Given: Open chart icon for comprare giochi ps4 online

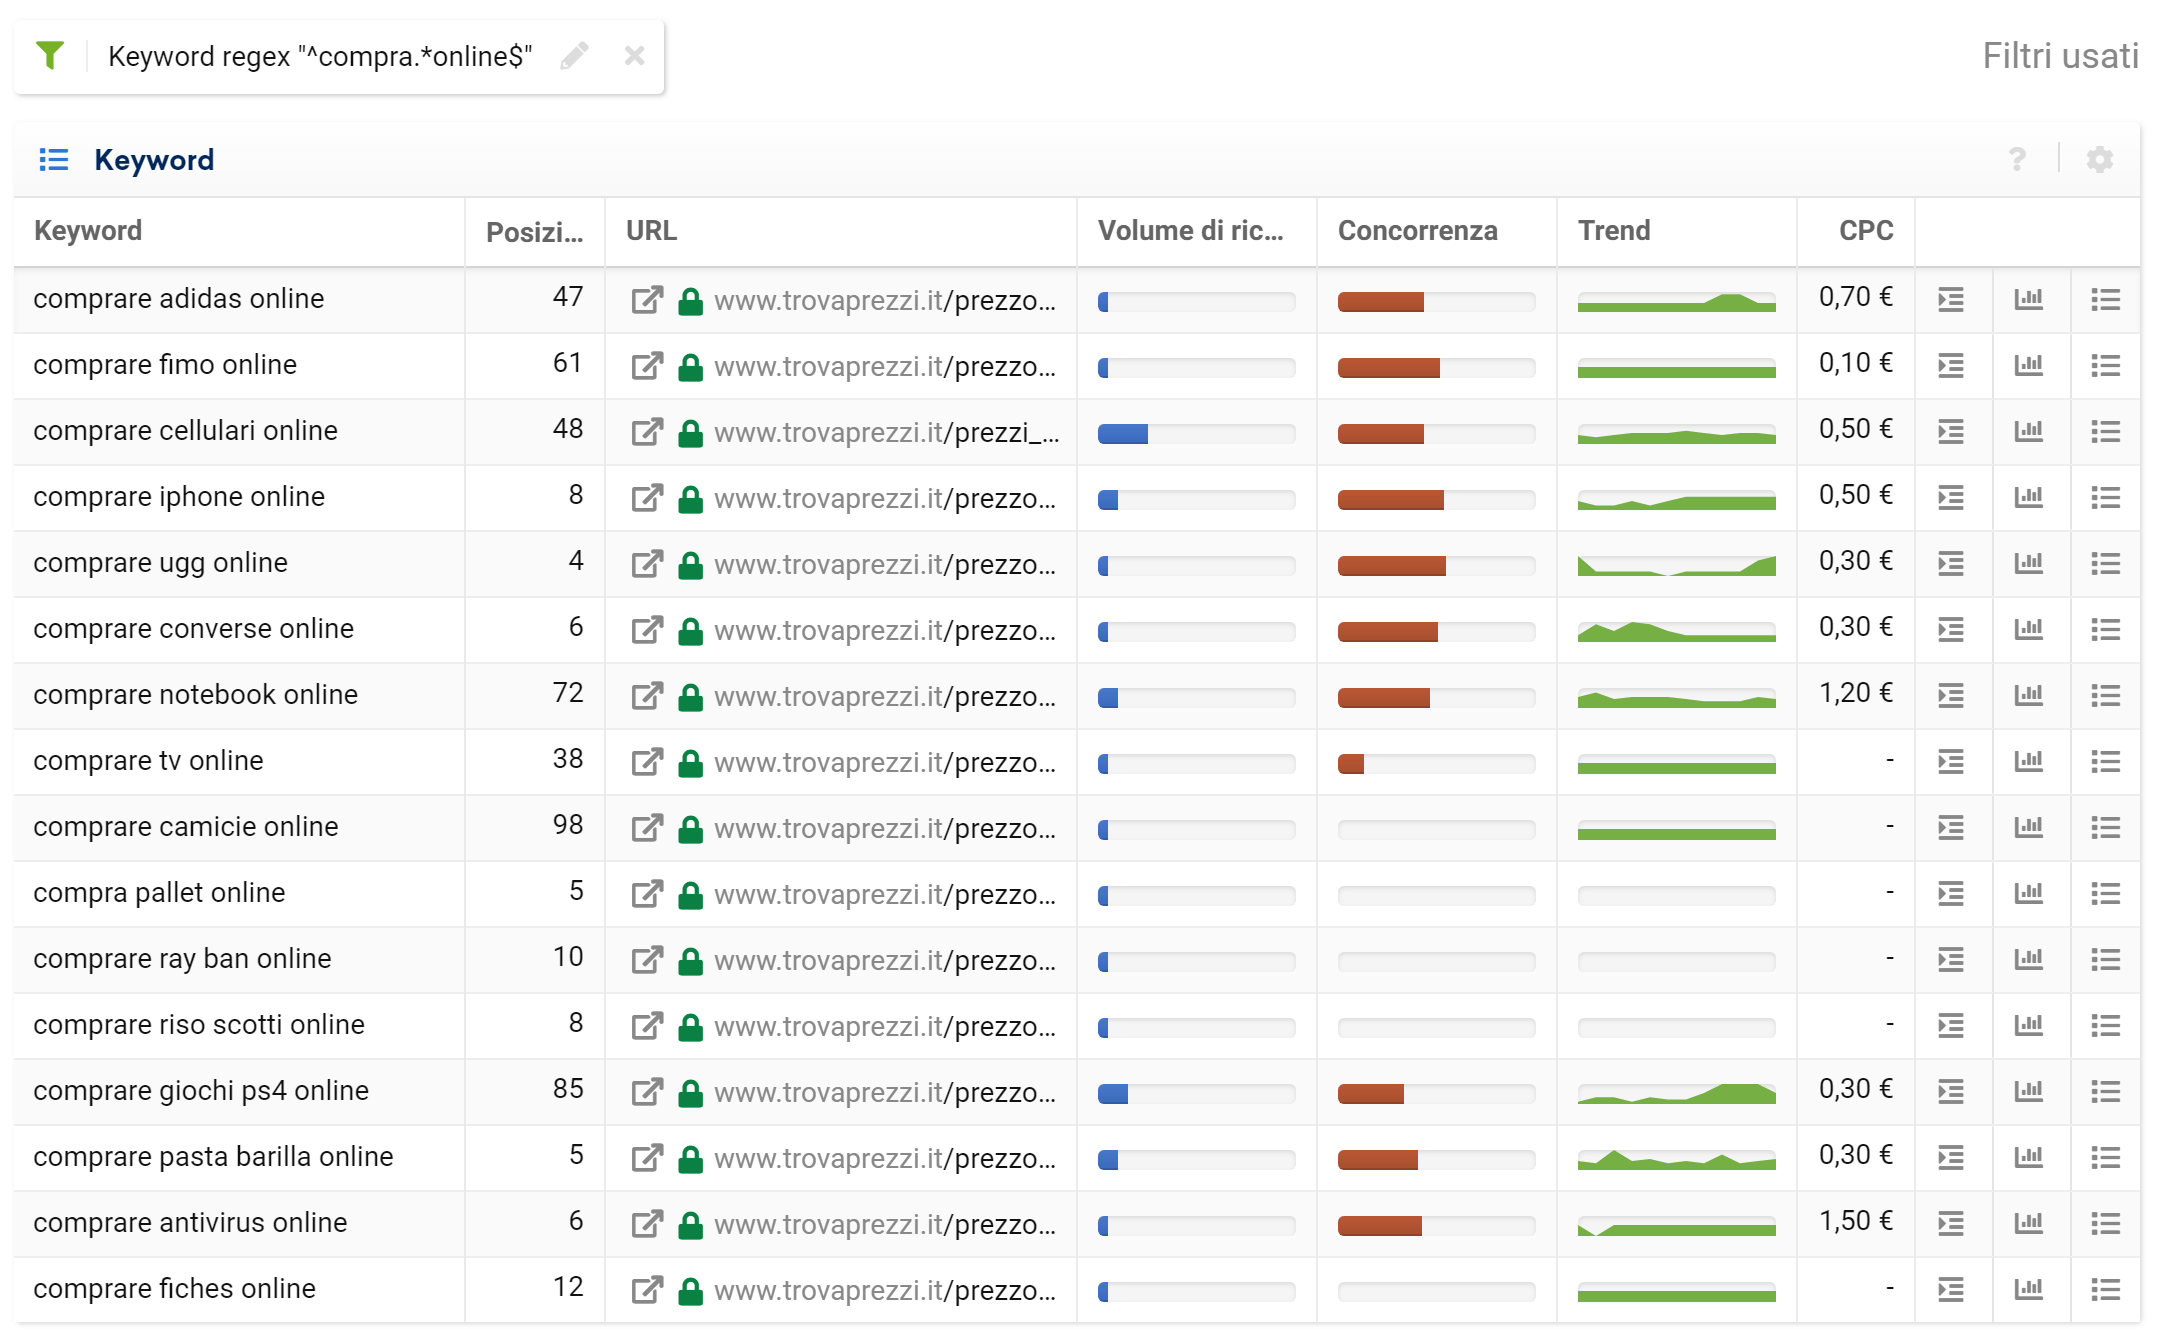Looking at the screenshot, I should 2028,1091.
